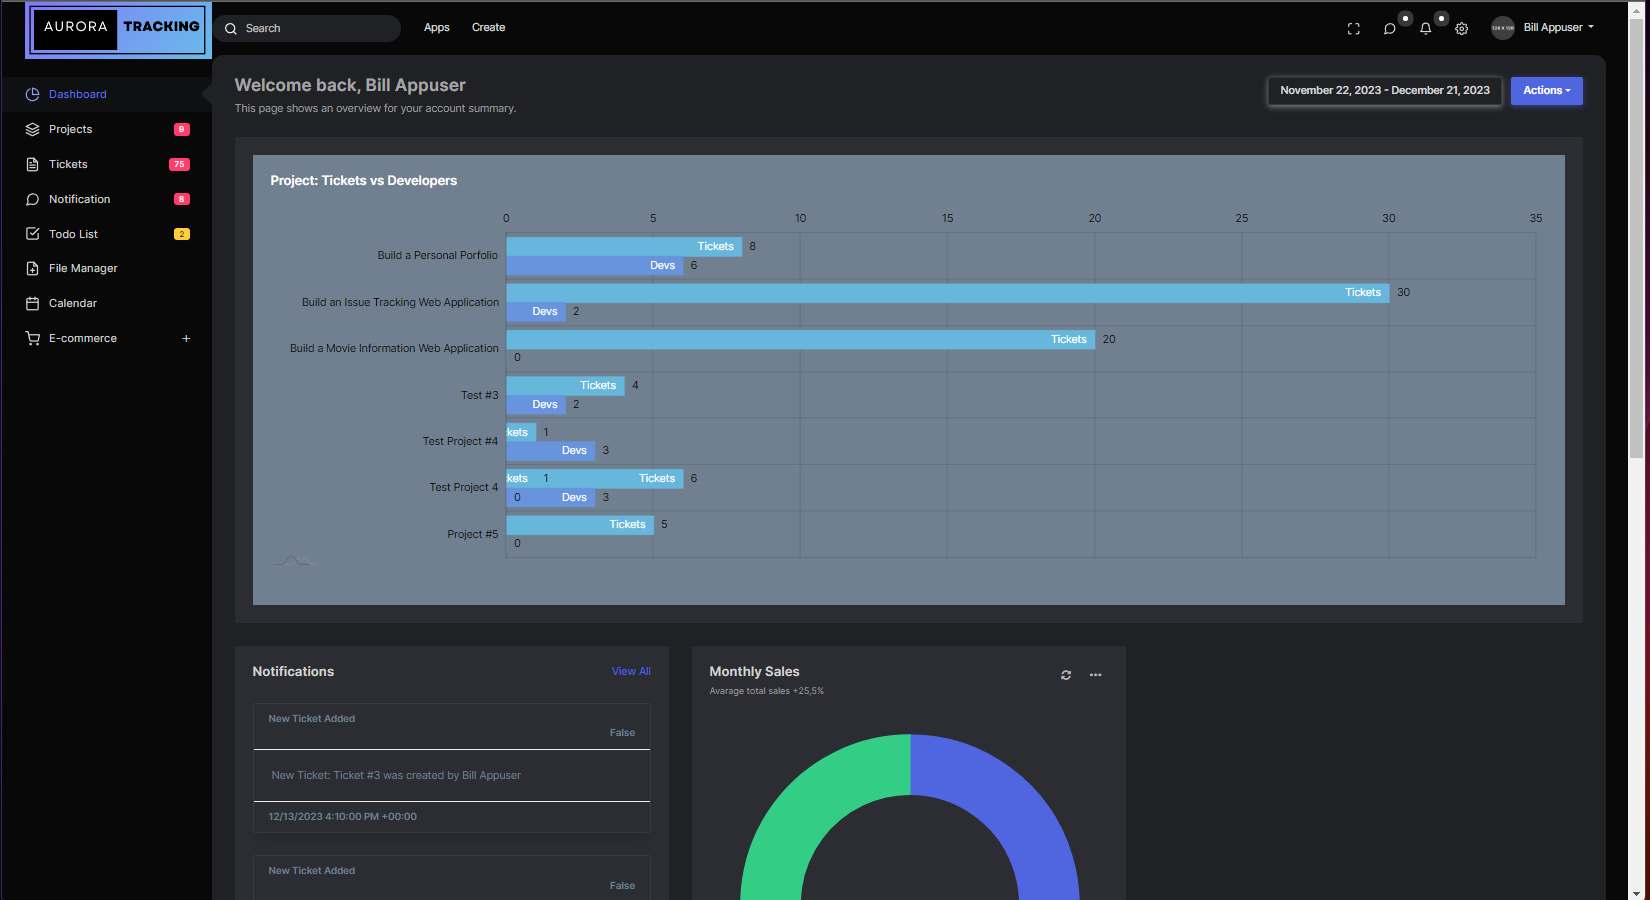Open the chat messages icon in top bar

[x=1390, y=29]
